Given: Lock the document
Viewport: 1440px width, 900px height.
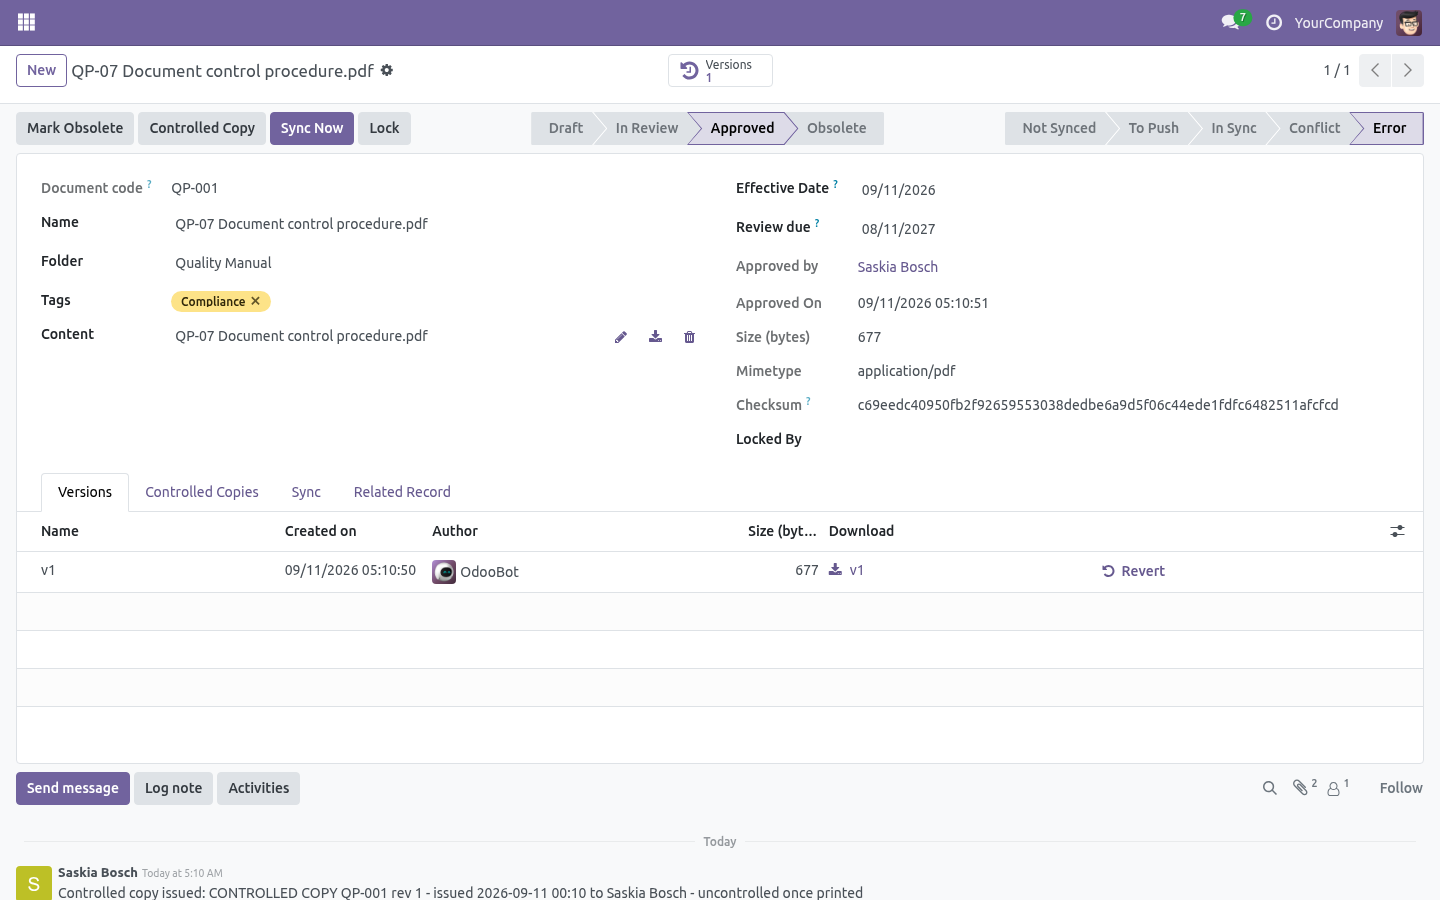Looking at the screenshot, I should [x=384, y=128].
